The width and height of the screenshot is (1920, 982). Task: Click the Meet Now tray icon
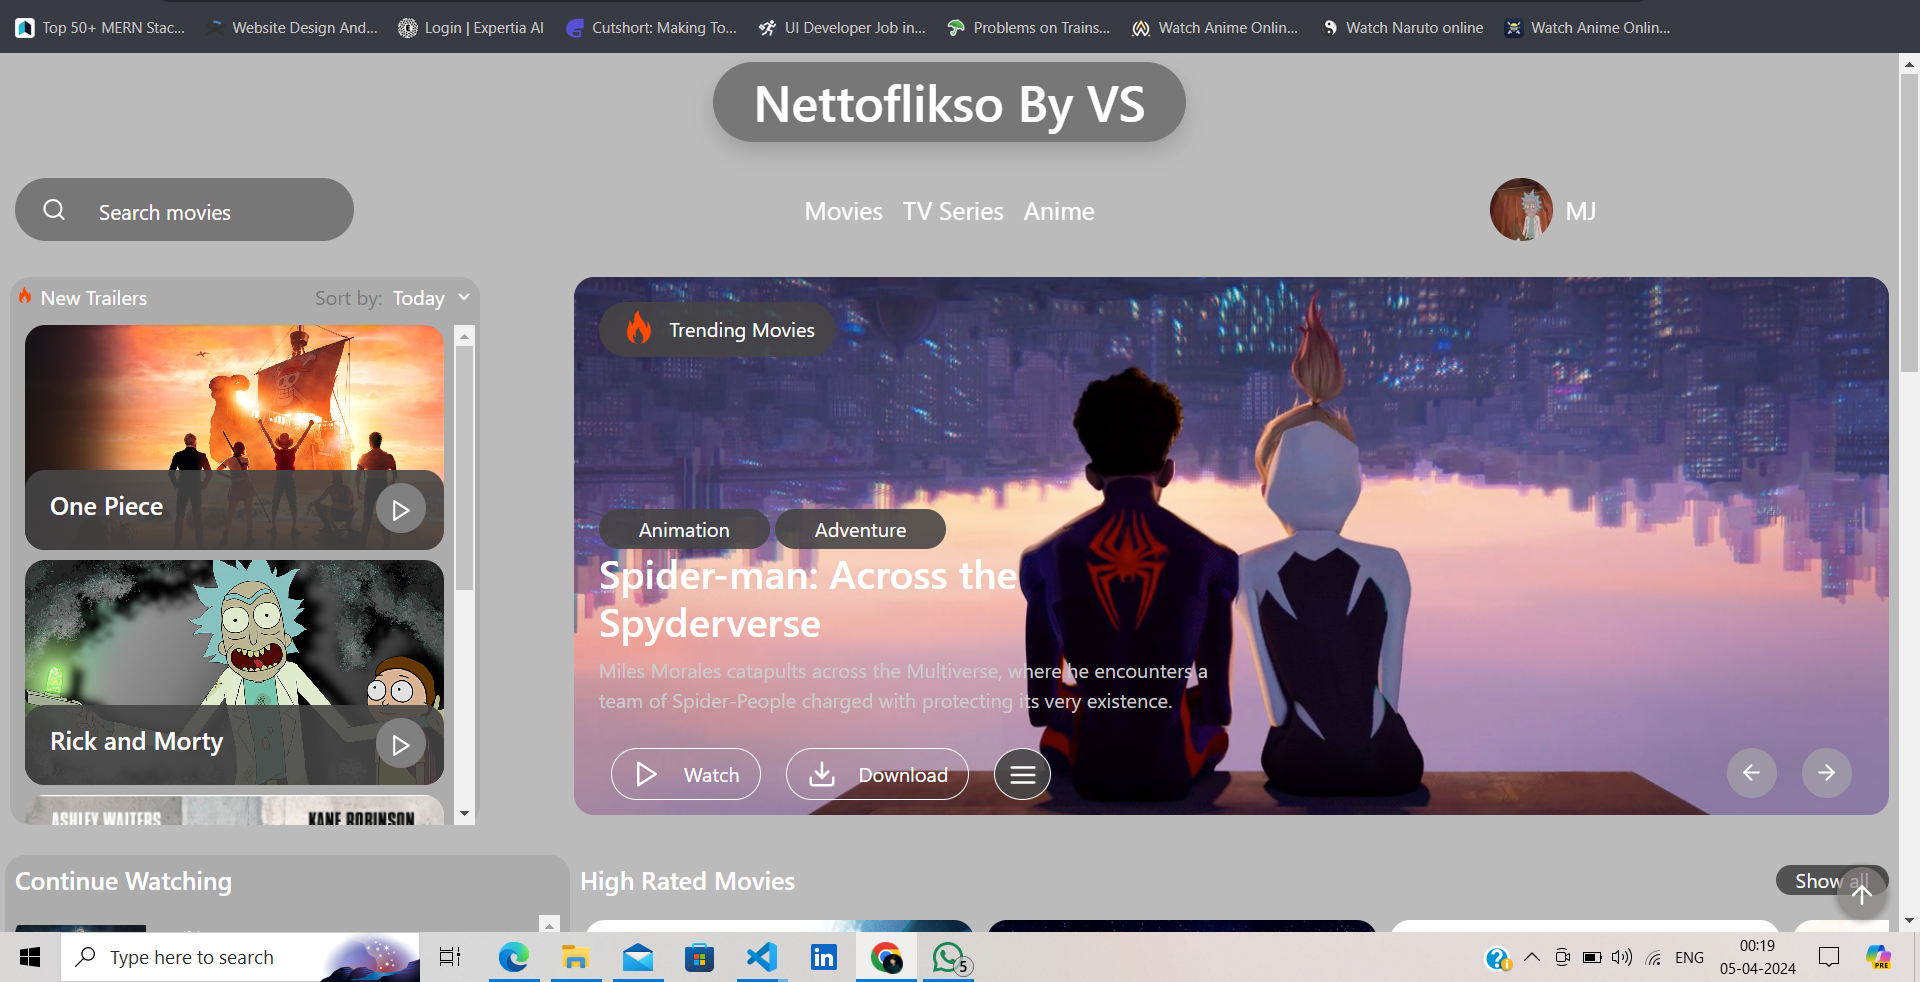coord(1562,957)
